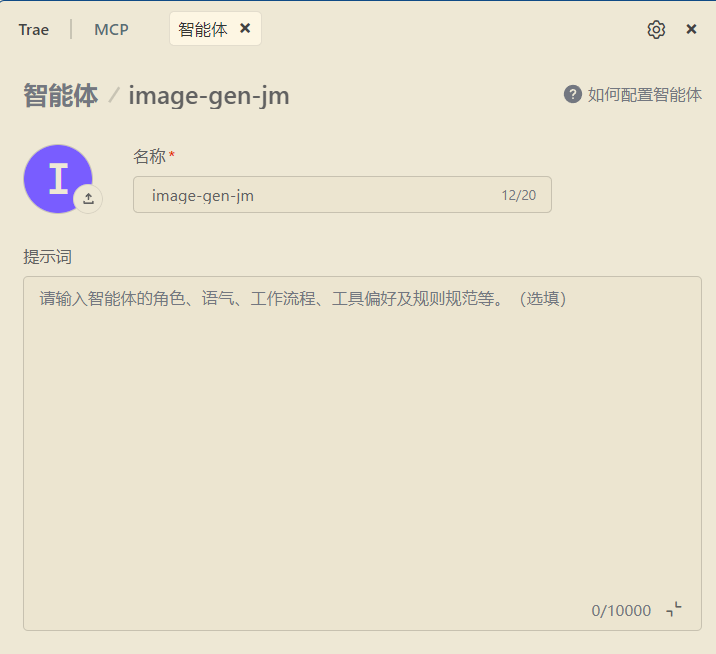Click the 名称 name input field
Screen dimensions: 716x654
(x=342, y=195)
